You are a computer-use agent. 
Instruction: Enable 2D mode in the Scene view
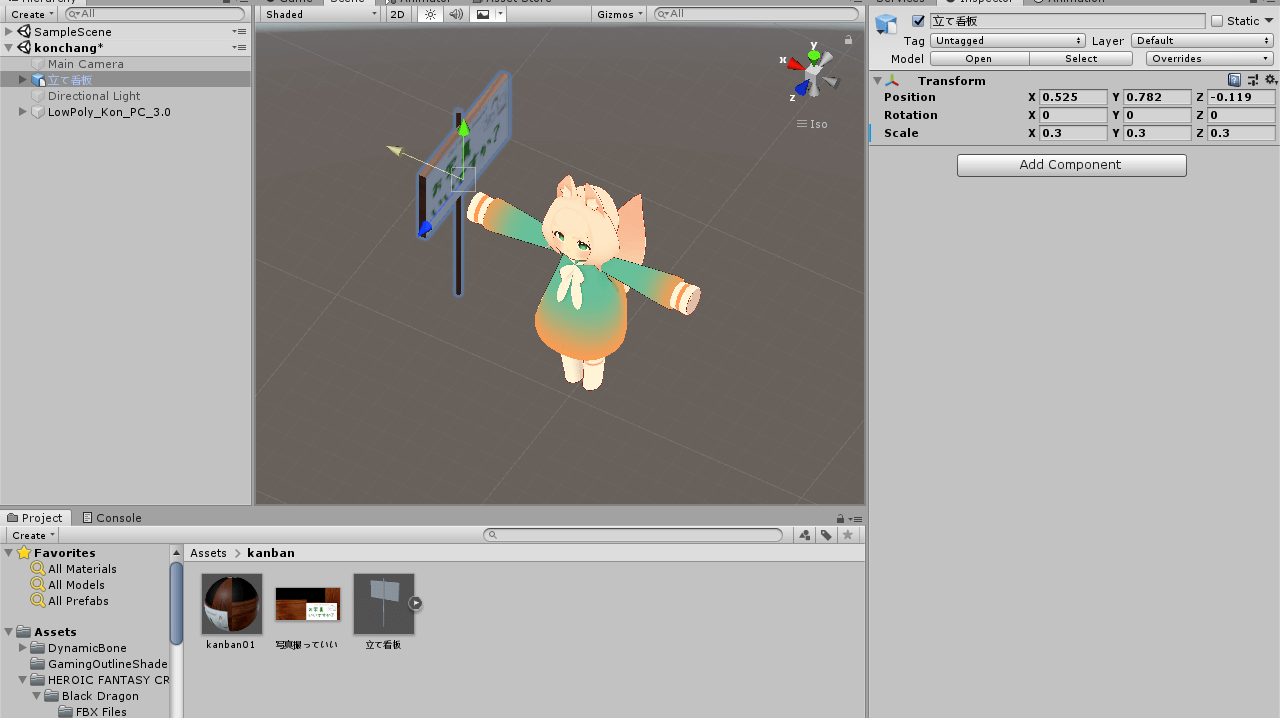(397, 14)
